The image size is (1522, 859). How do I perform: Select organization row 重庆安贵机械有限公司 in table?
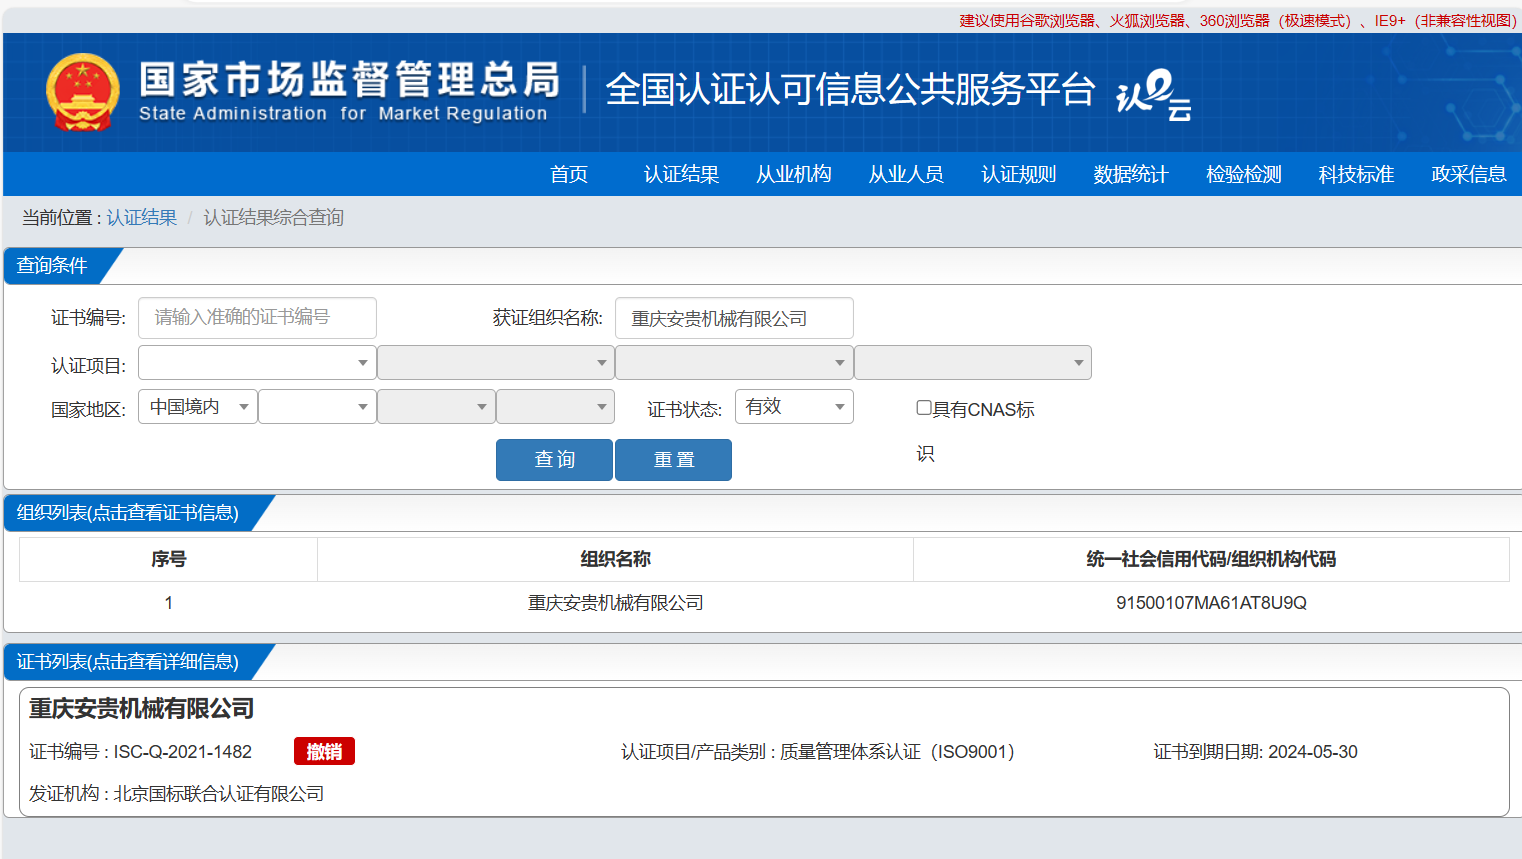coord(615,603)
